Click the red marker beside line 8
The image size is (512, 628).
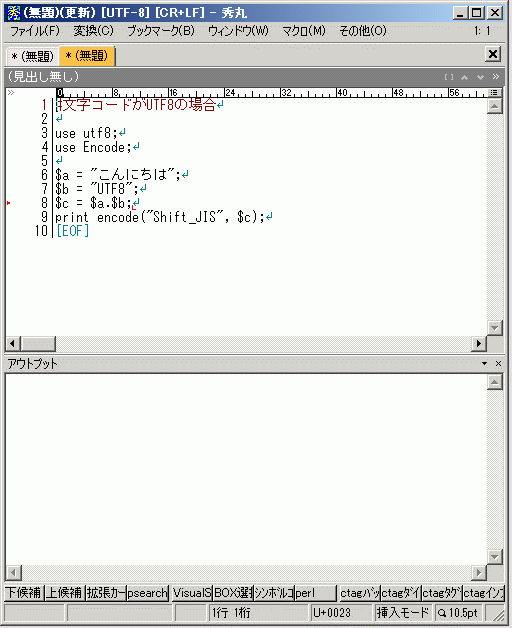(8, 203)
